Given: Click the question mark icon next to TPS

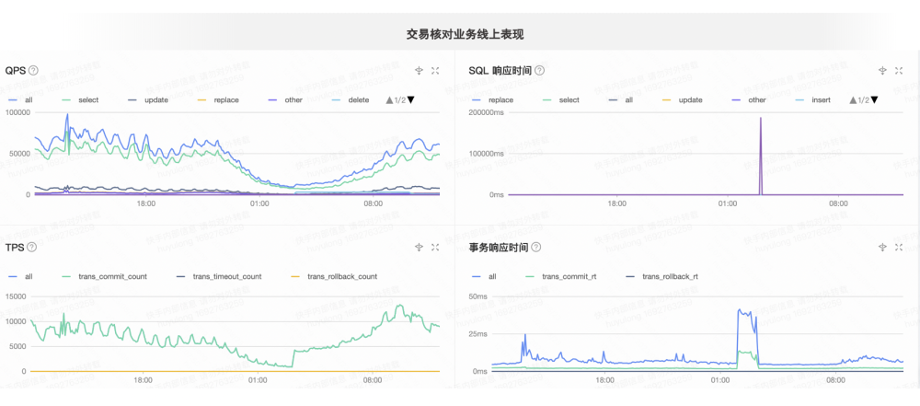Looking at the screenshot, I should (32, 247).
